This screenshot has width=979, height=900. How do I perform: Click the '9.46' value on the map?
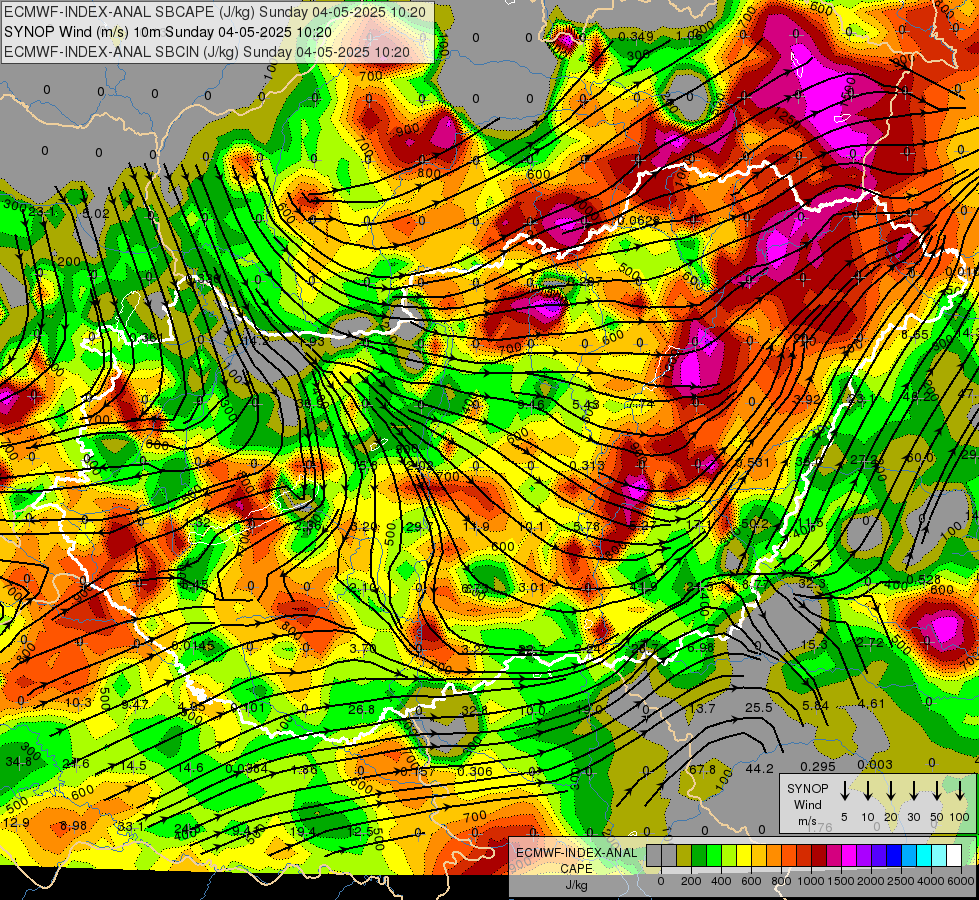[x=531, y=405]
